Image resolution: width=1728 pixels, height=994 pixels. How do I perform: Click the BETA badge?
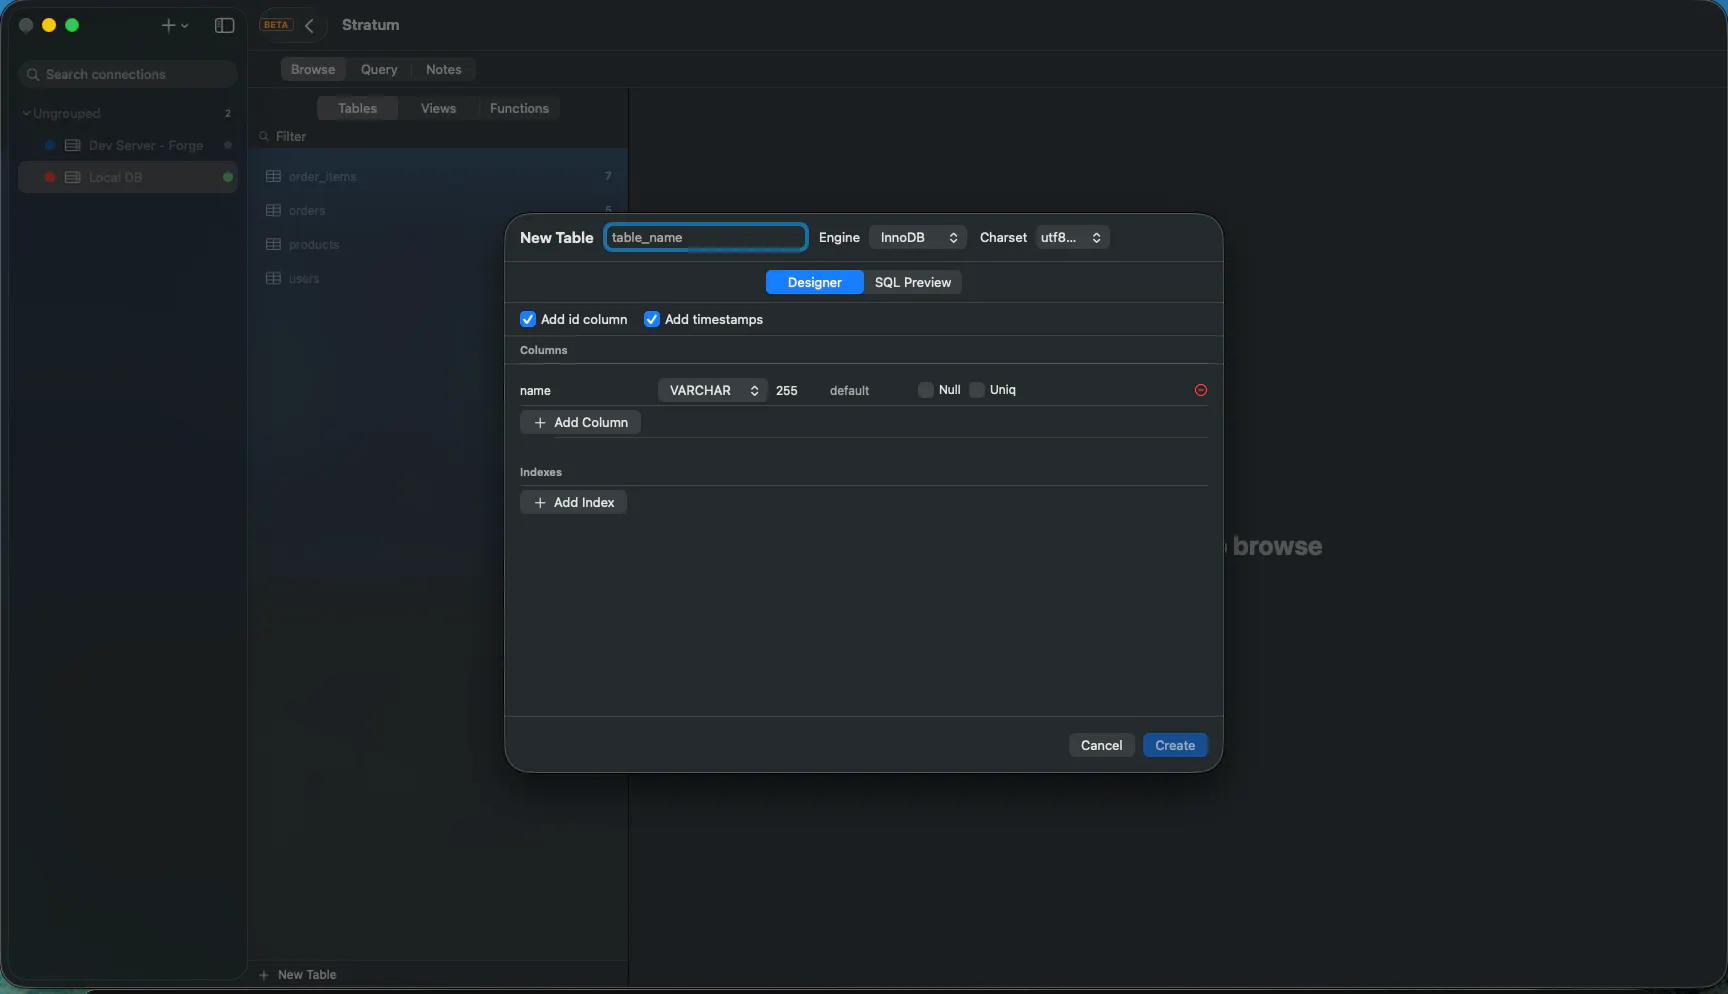pyautogui.click(x=276, y=25)
